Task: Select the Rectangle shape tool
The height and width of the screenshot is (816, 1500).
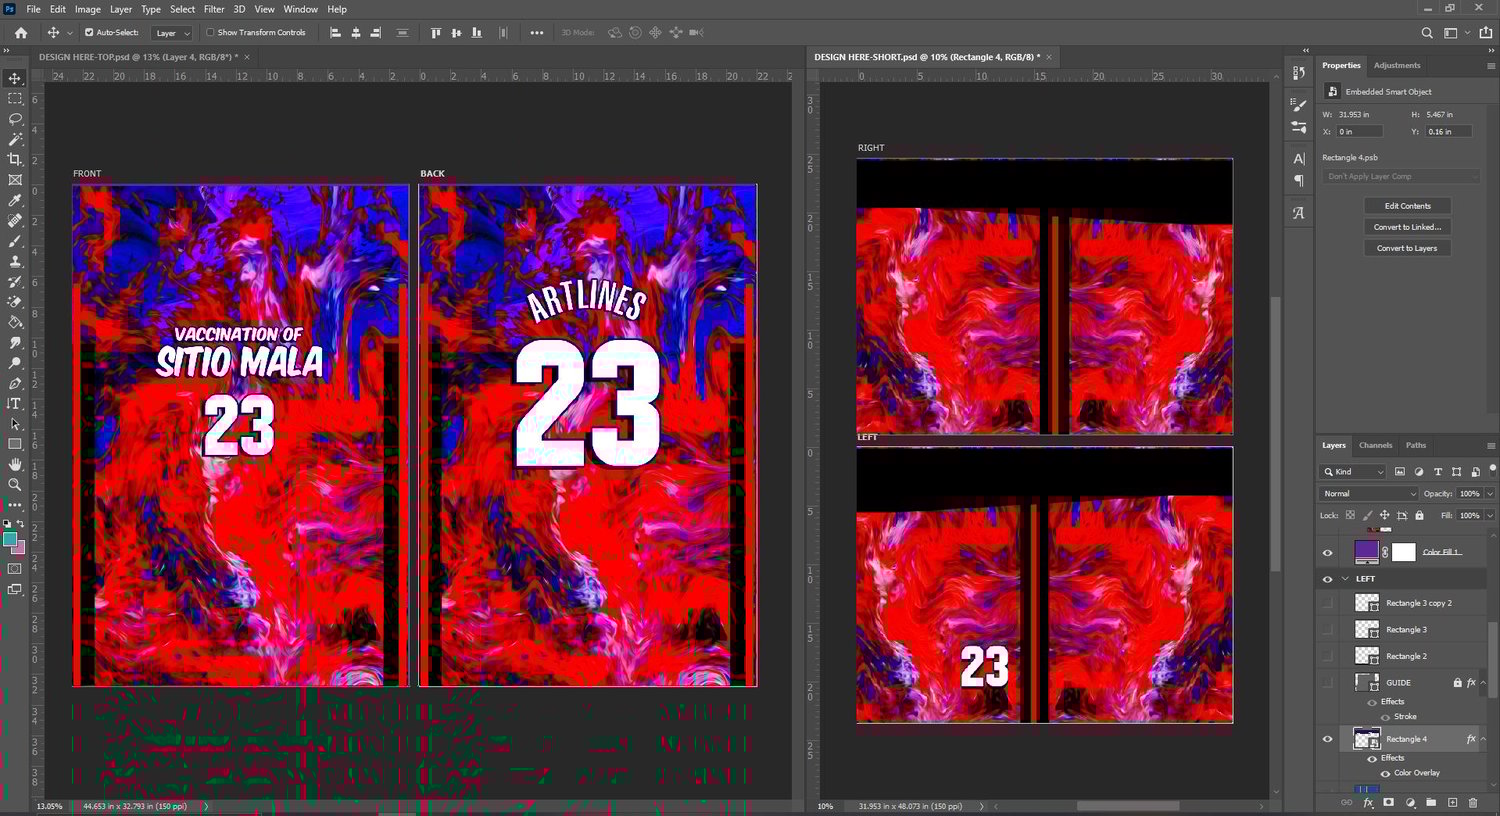Action: click(15, 444)
